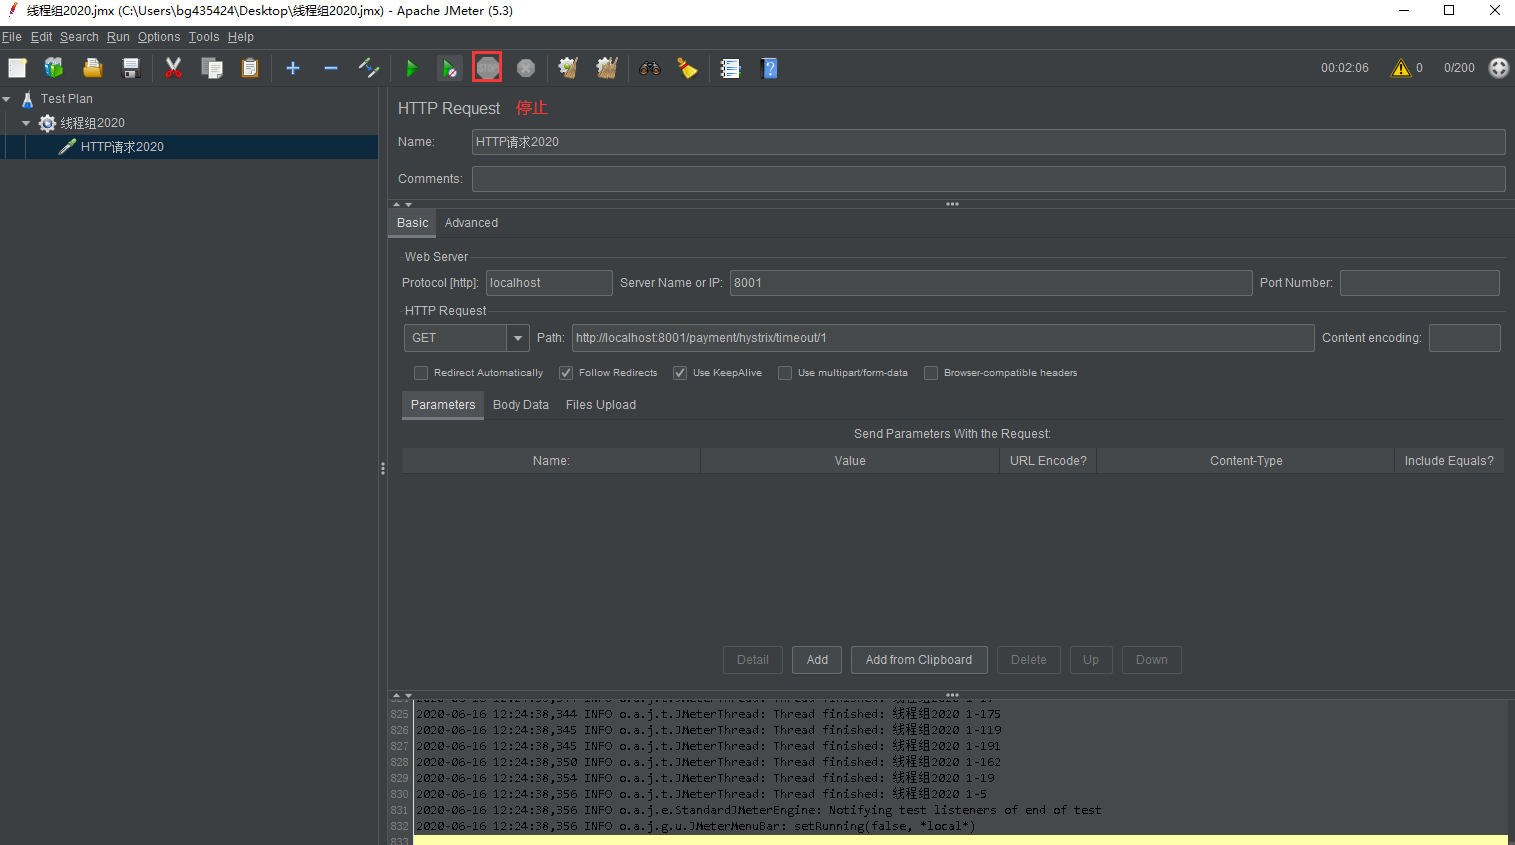The width and height of the screenshot is (1515, 845).
Task: Click the Toggle enable/disable wand icon
Action: [369, 68]
